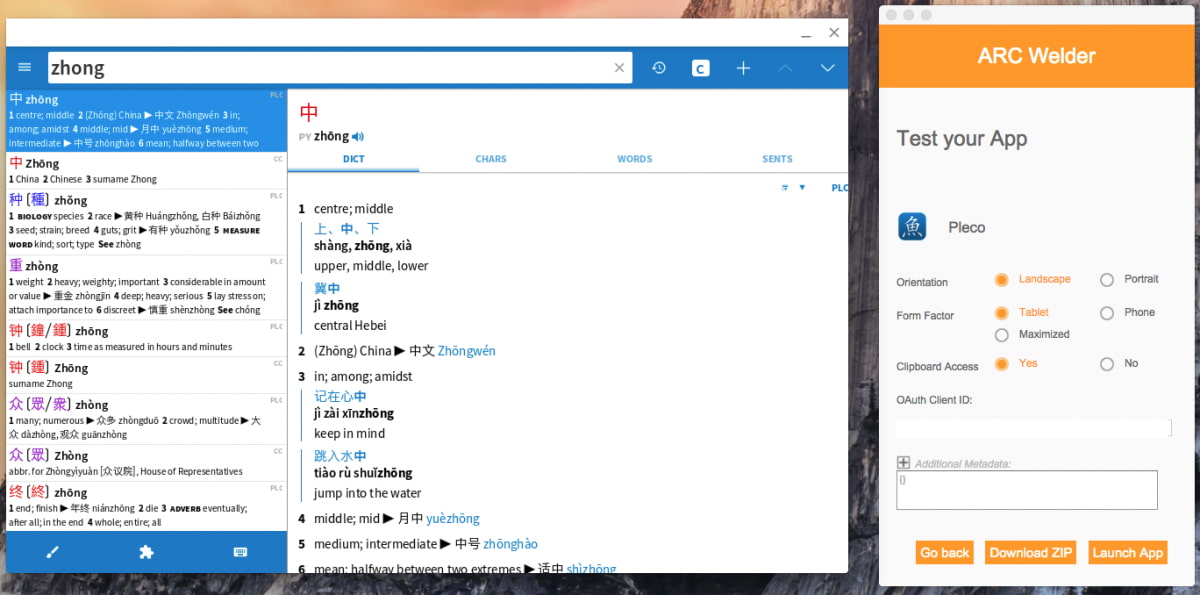Image resolution: width=1200 pixels, height=595 pixels.
Task: Switch to the CHARS tab
Action: [x=491, y=158]
